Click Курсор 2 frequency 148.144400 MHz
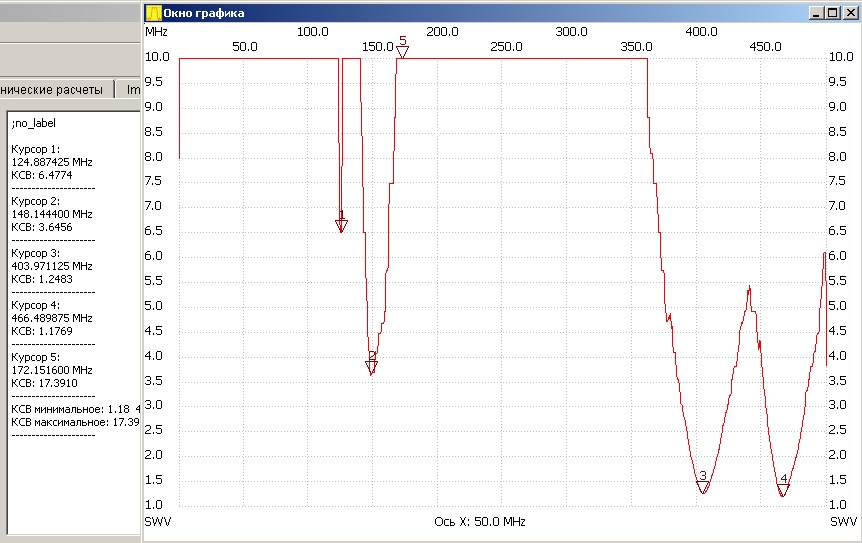The height and width of the screenshot is (543, 862). [x=52, y=214]
